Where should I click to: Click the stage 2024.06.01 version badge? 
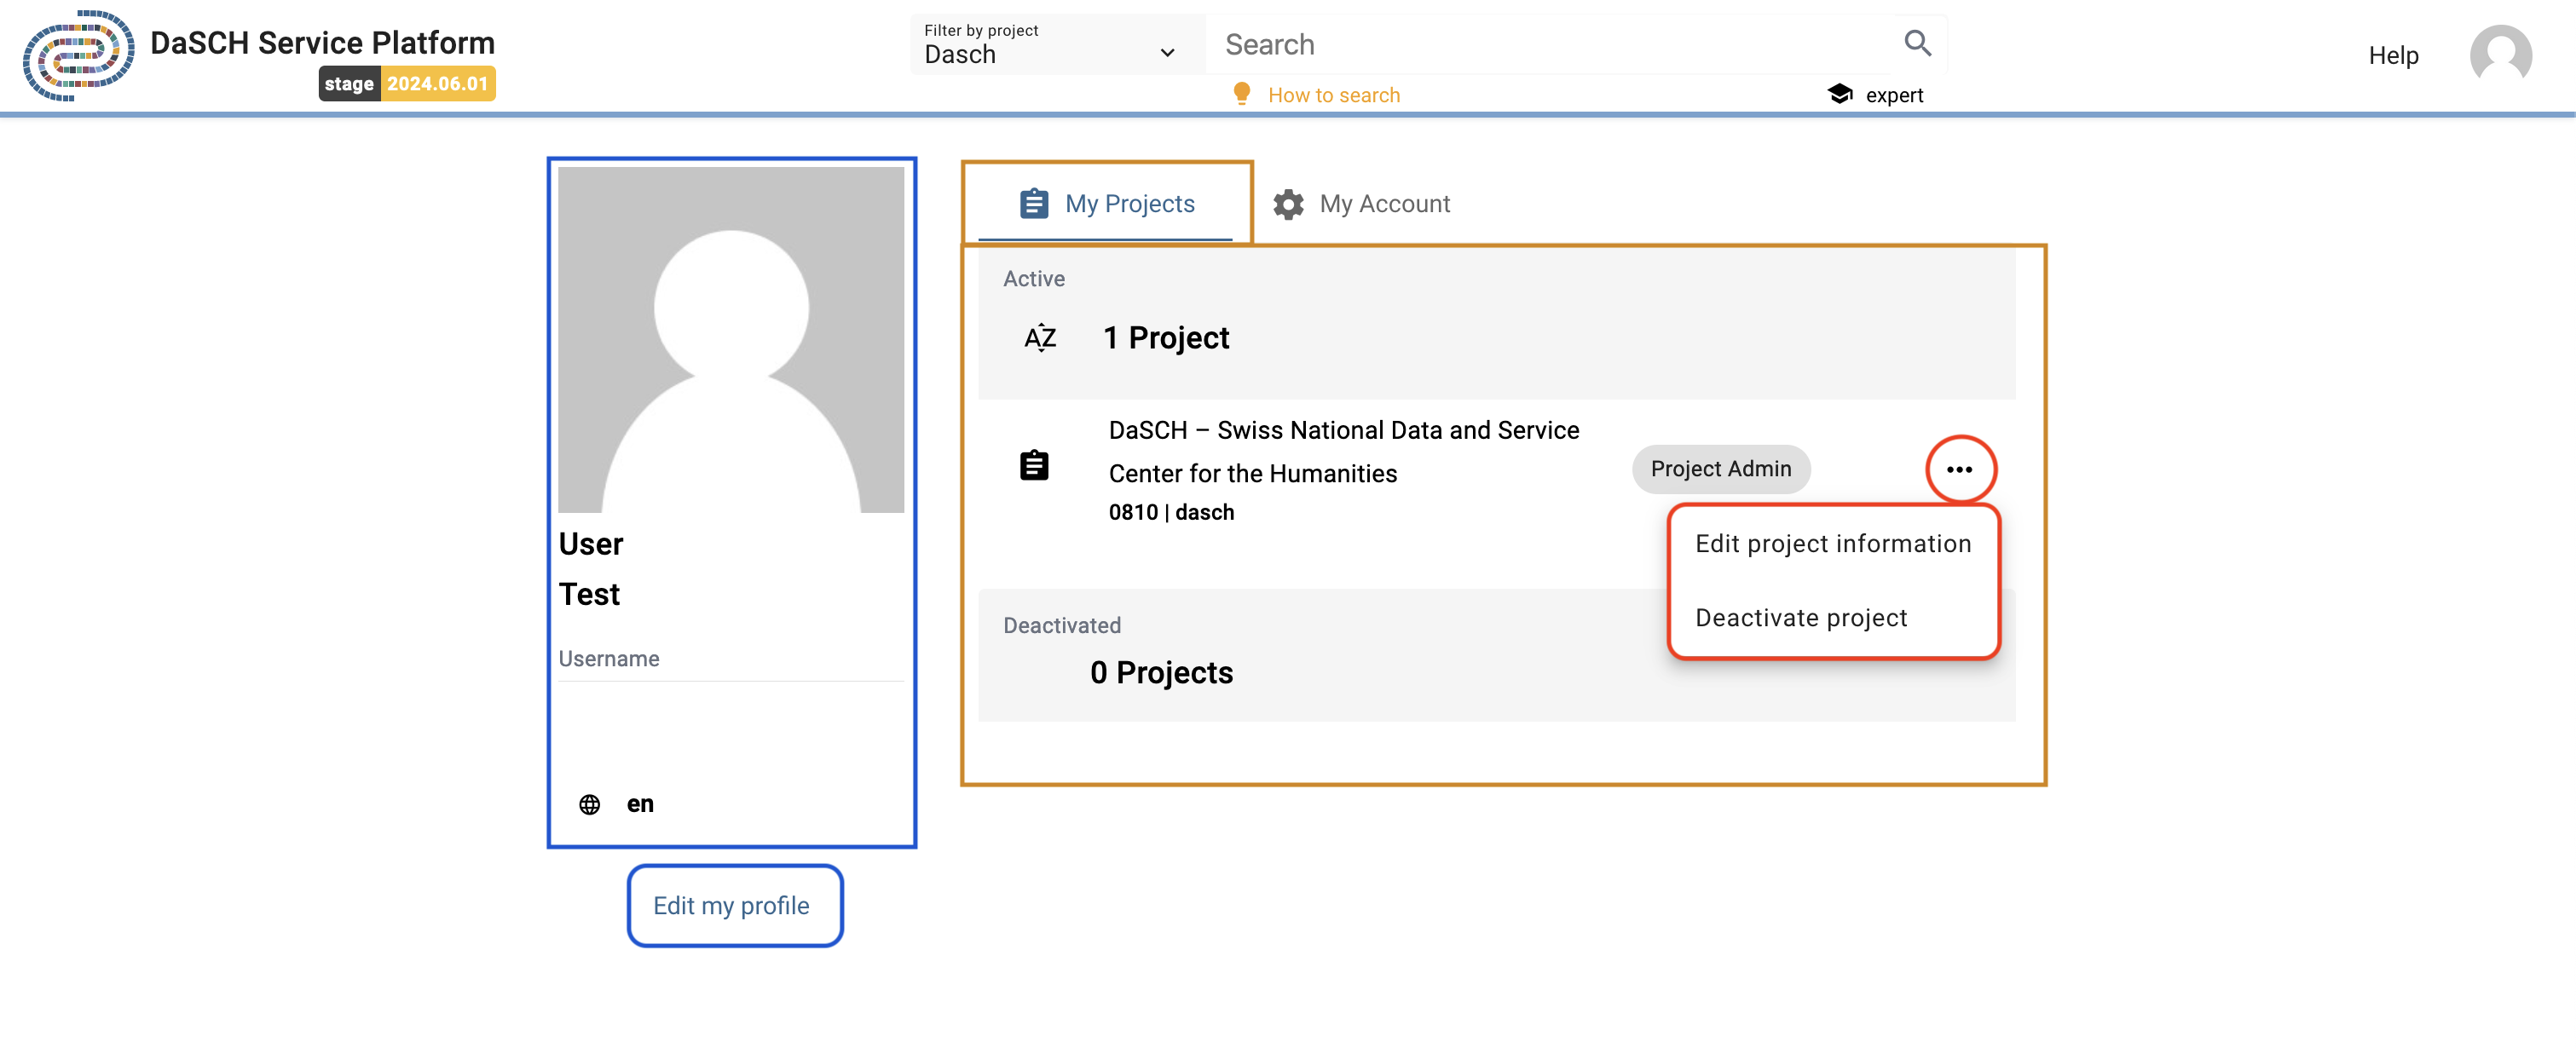point(407,84)
